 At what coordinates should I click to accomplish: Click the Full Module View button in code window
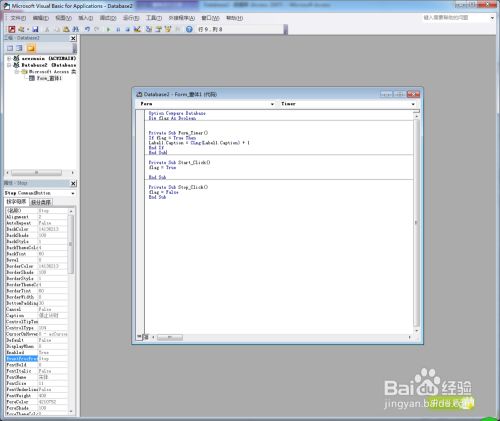click(145, 337)
